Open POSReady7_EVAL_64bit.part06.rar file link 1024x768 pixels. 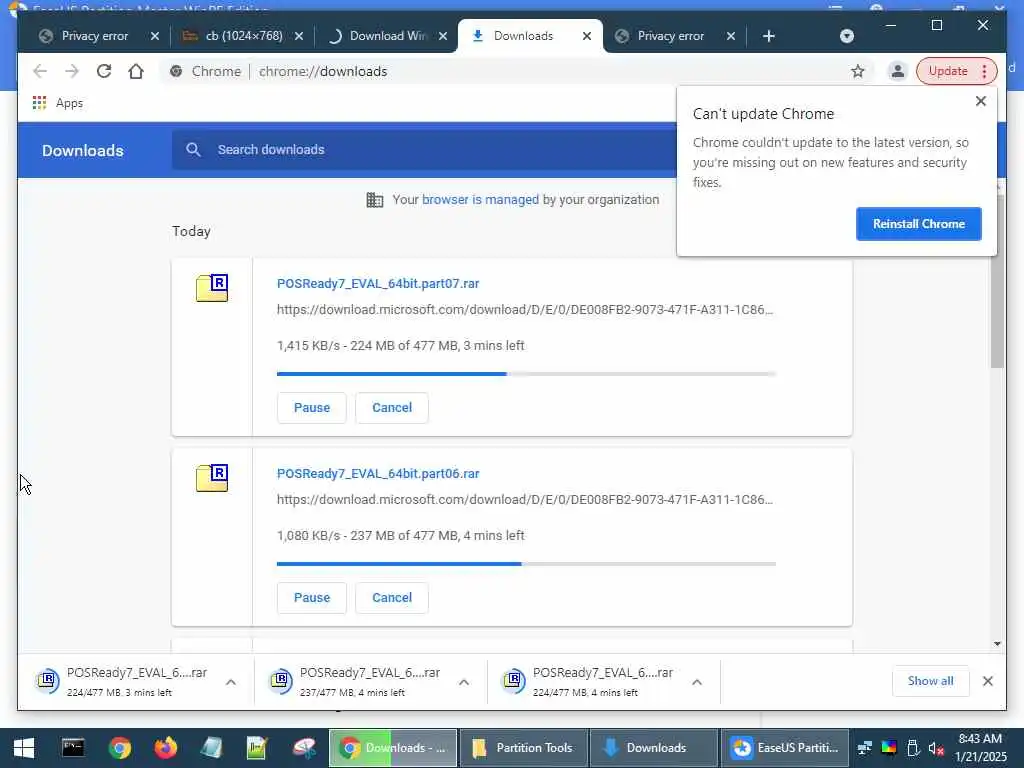pyautogui.click(x=378, y=473)
